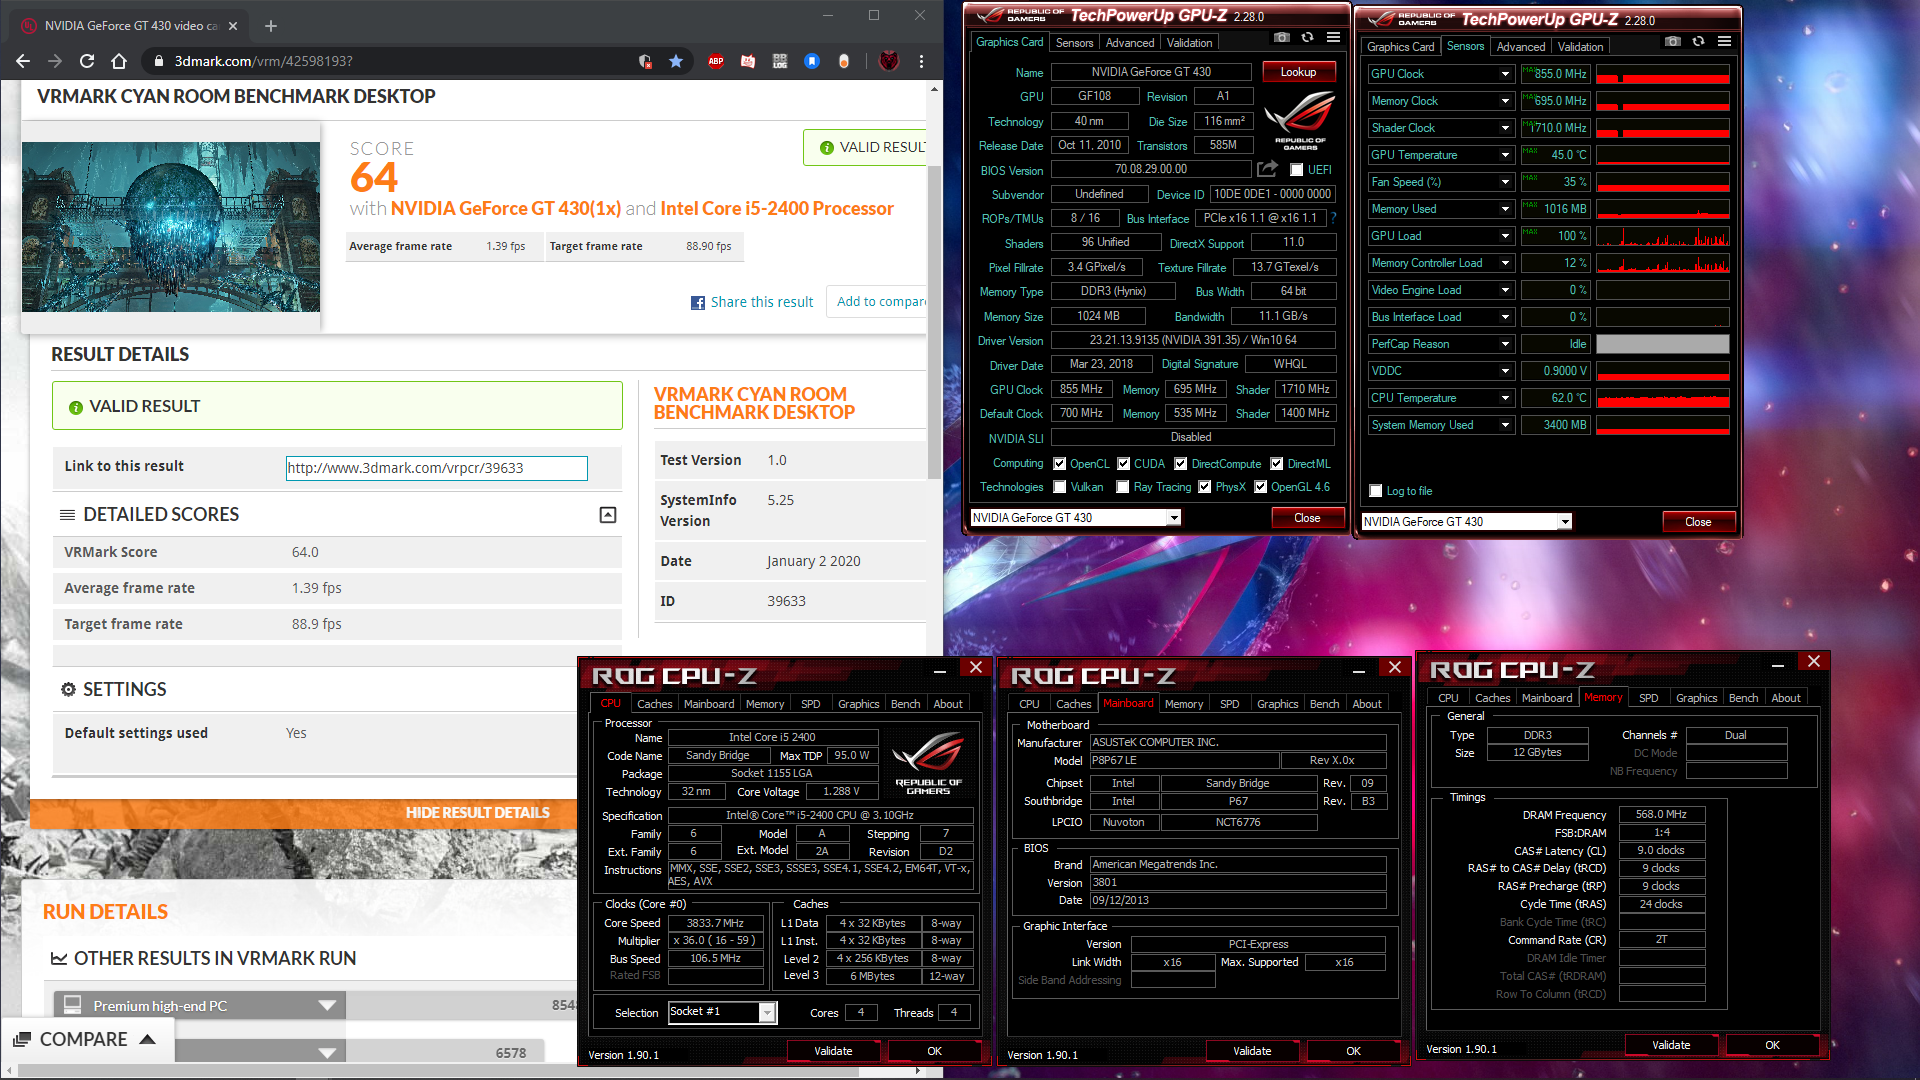Open the COMPARE panel
Image resolution: width=1920 pixels, height=1080 pixels.
tap(87, 1040)
